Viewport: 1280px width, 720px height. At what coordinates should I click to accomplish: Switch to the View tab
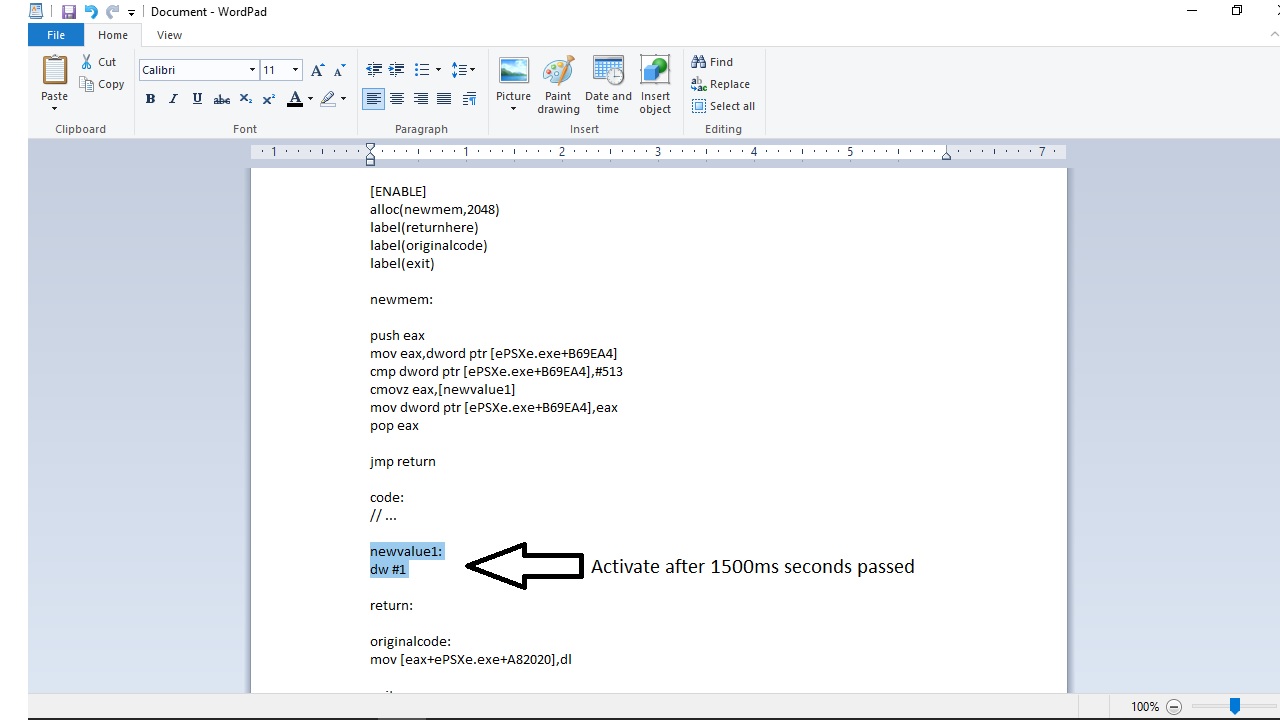click(169, 35)
